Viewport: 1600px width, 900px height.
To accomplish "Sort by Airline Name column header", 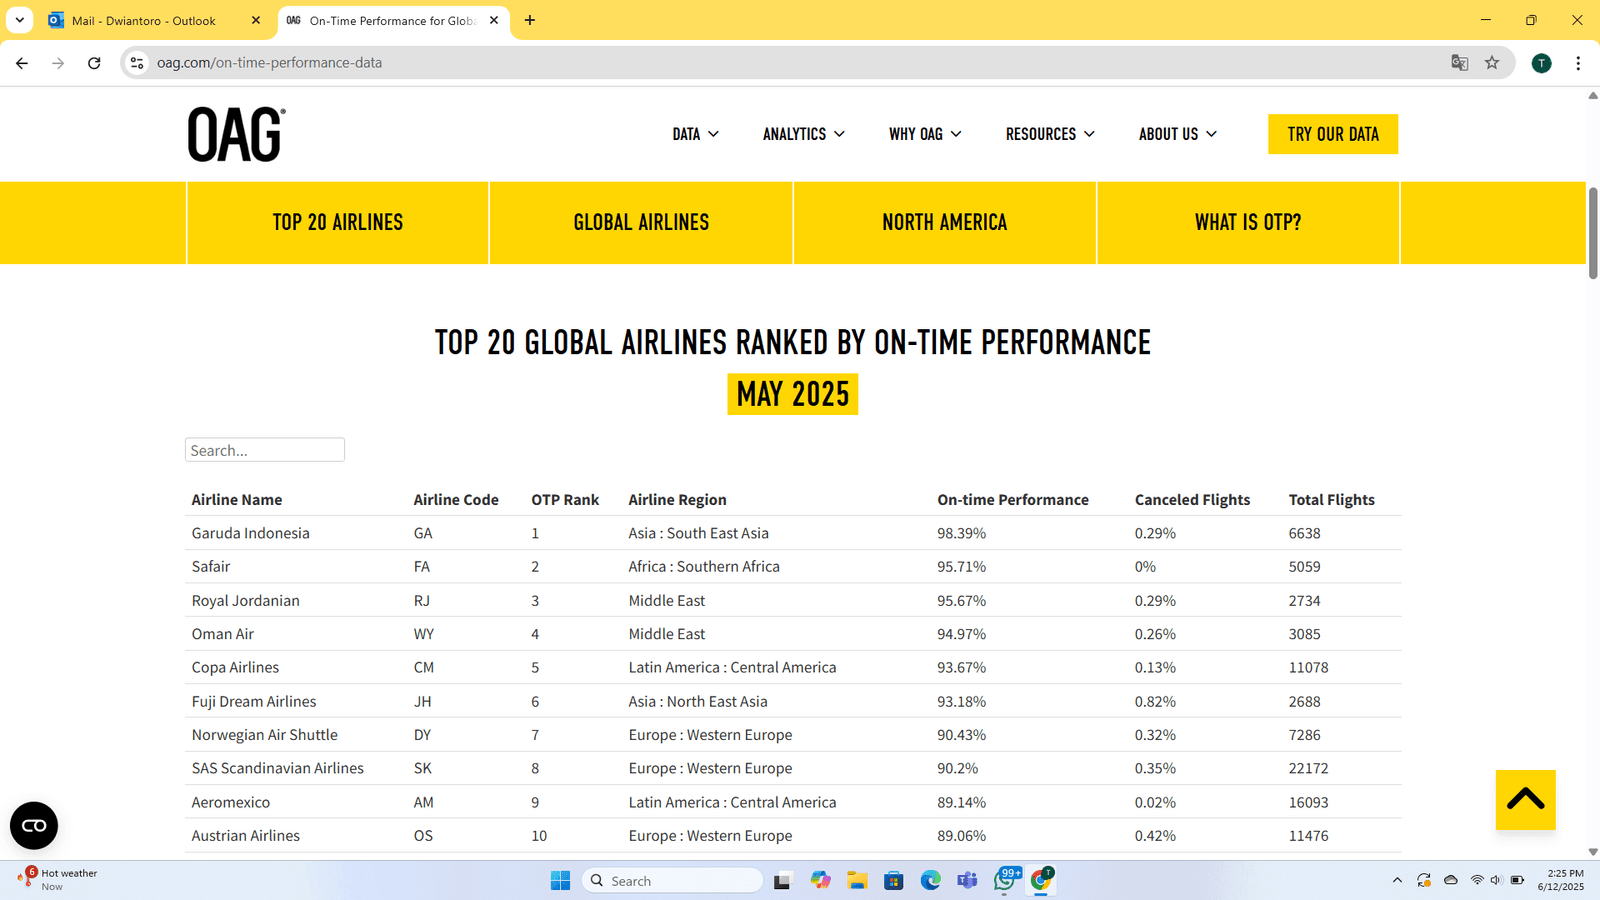I will (x=237, y=500).
